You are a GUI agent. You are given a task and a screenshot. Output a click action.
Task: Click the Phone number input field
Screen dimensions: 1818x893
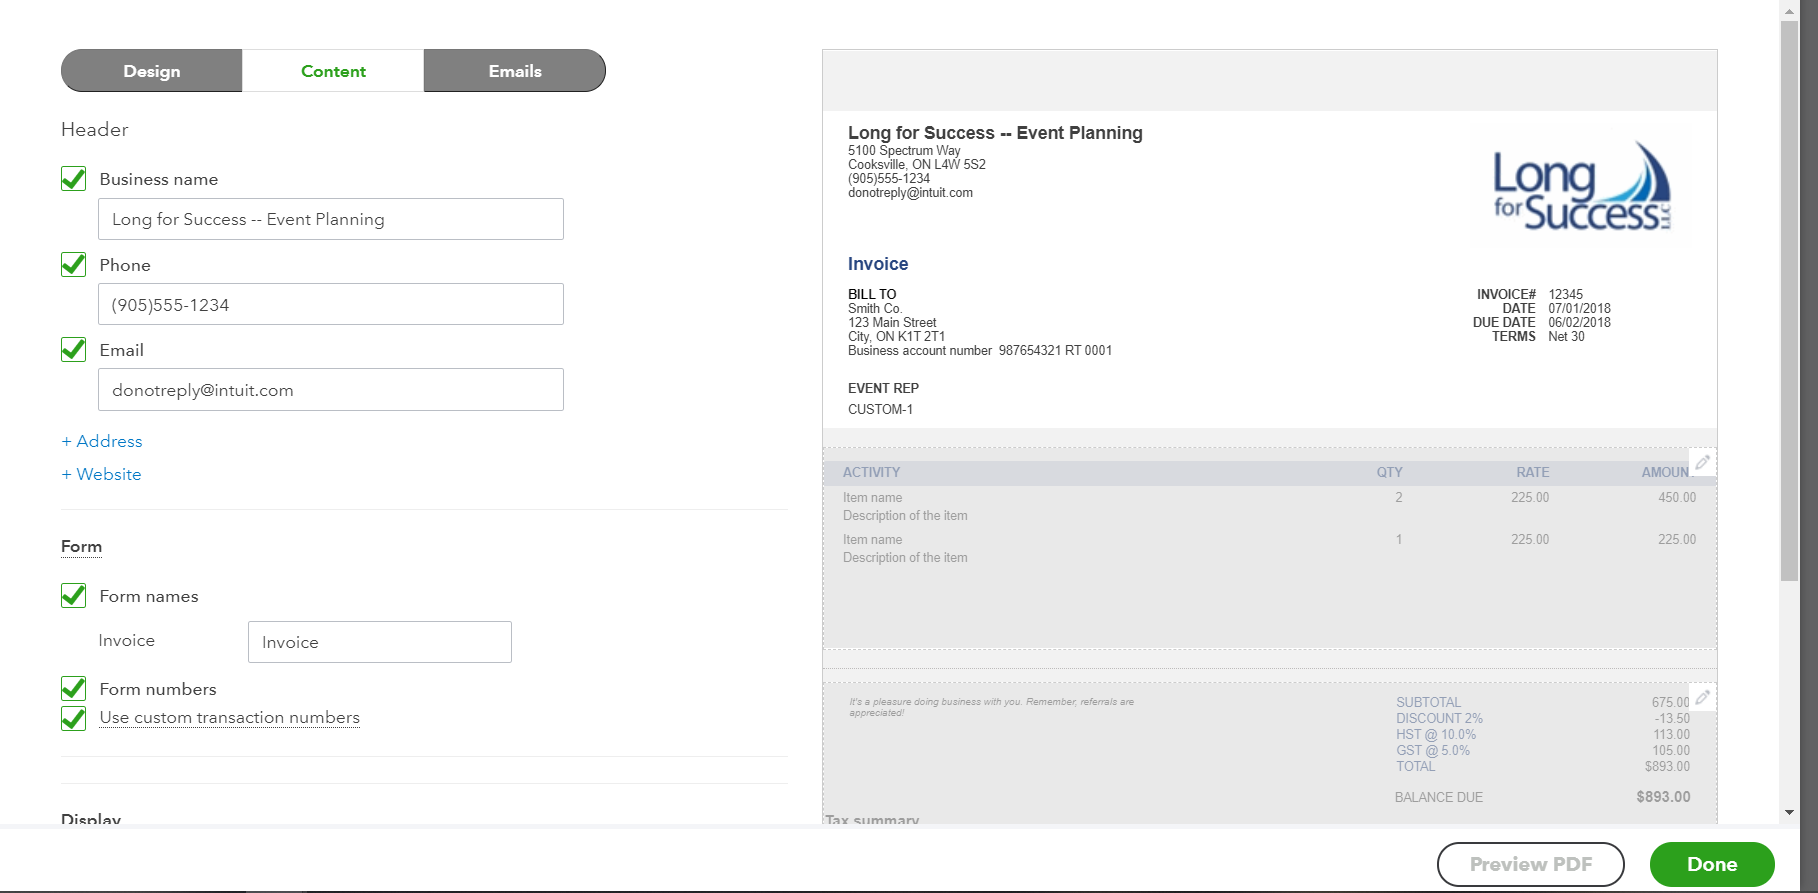point(331,304)
